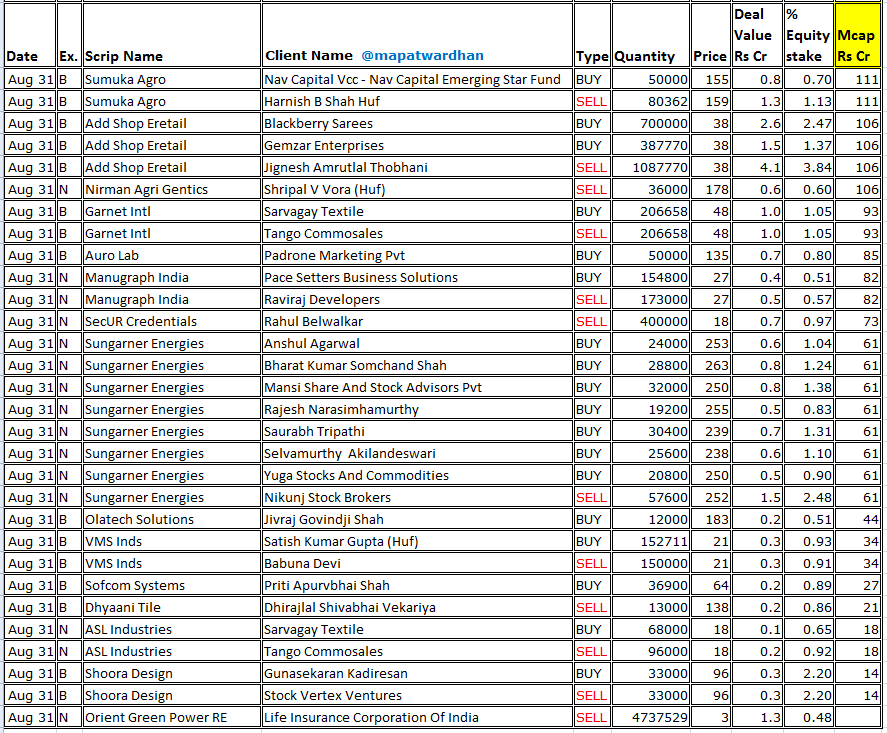
Task: Click Orient Green Power RE cell
Action: (172, 718)
